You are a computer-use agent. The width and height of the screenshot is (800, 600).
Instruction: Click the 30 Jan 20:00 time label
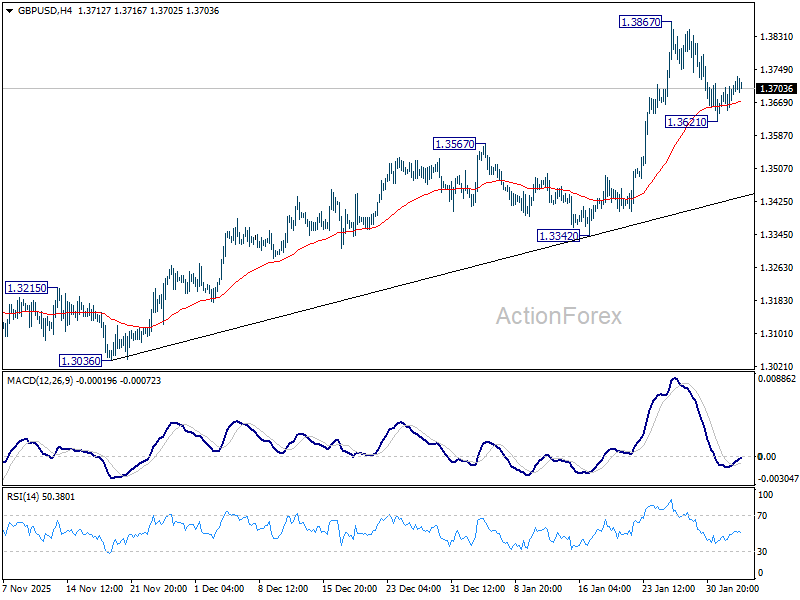733,588
